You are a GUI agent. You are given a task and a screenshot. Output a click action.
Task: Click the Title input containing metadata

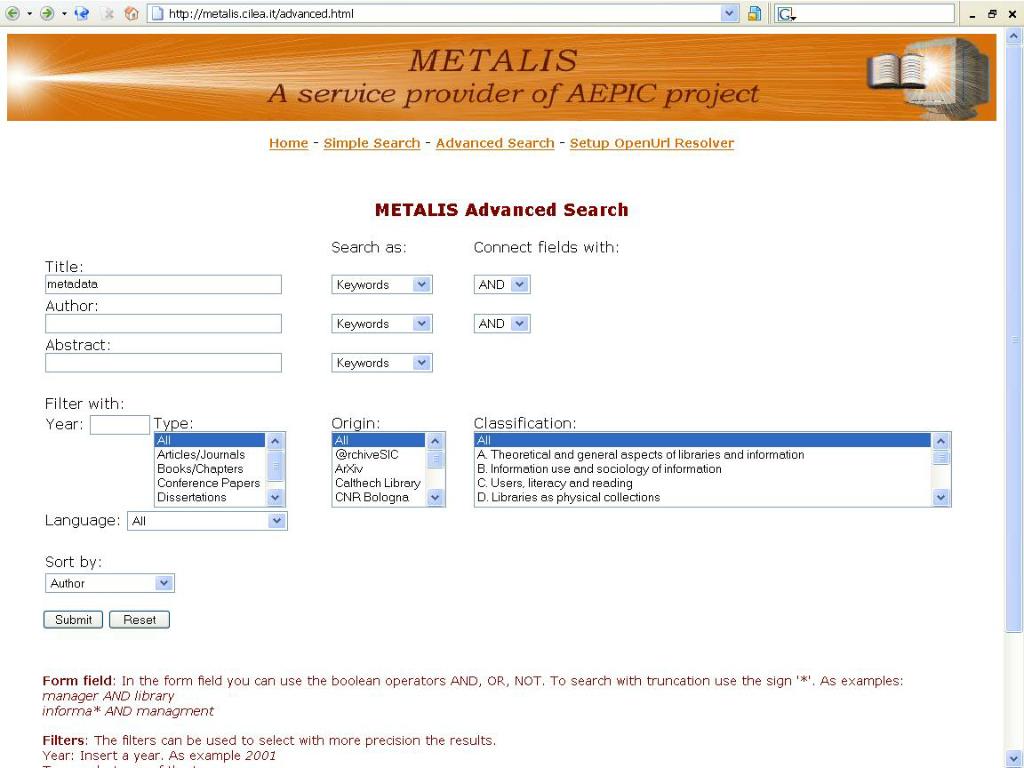coord(163,284)
